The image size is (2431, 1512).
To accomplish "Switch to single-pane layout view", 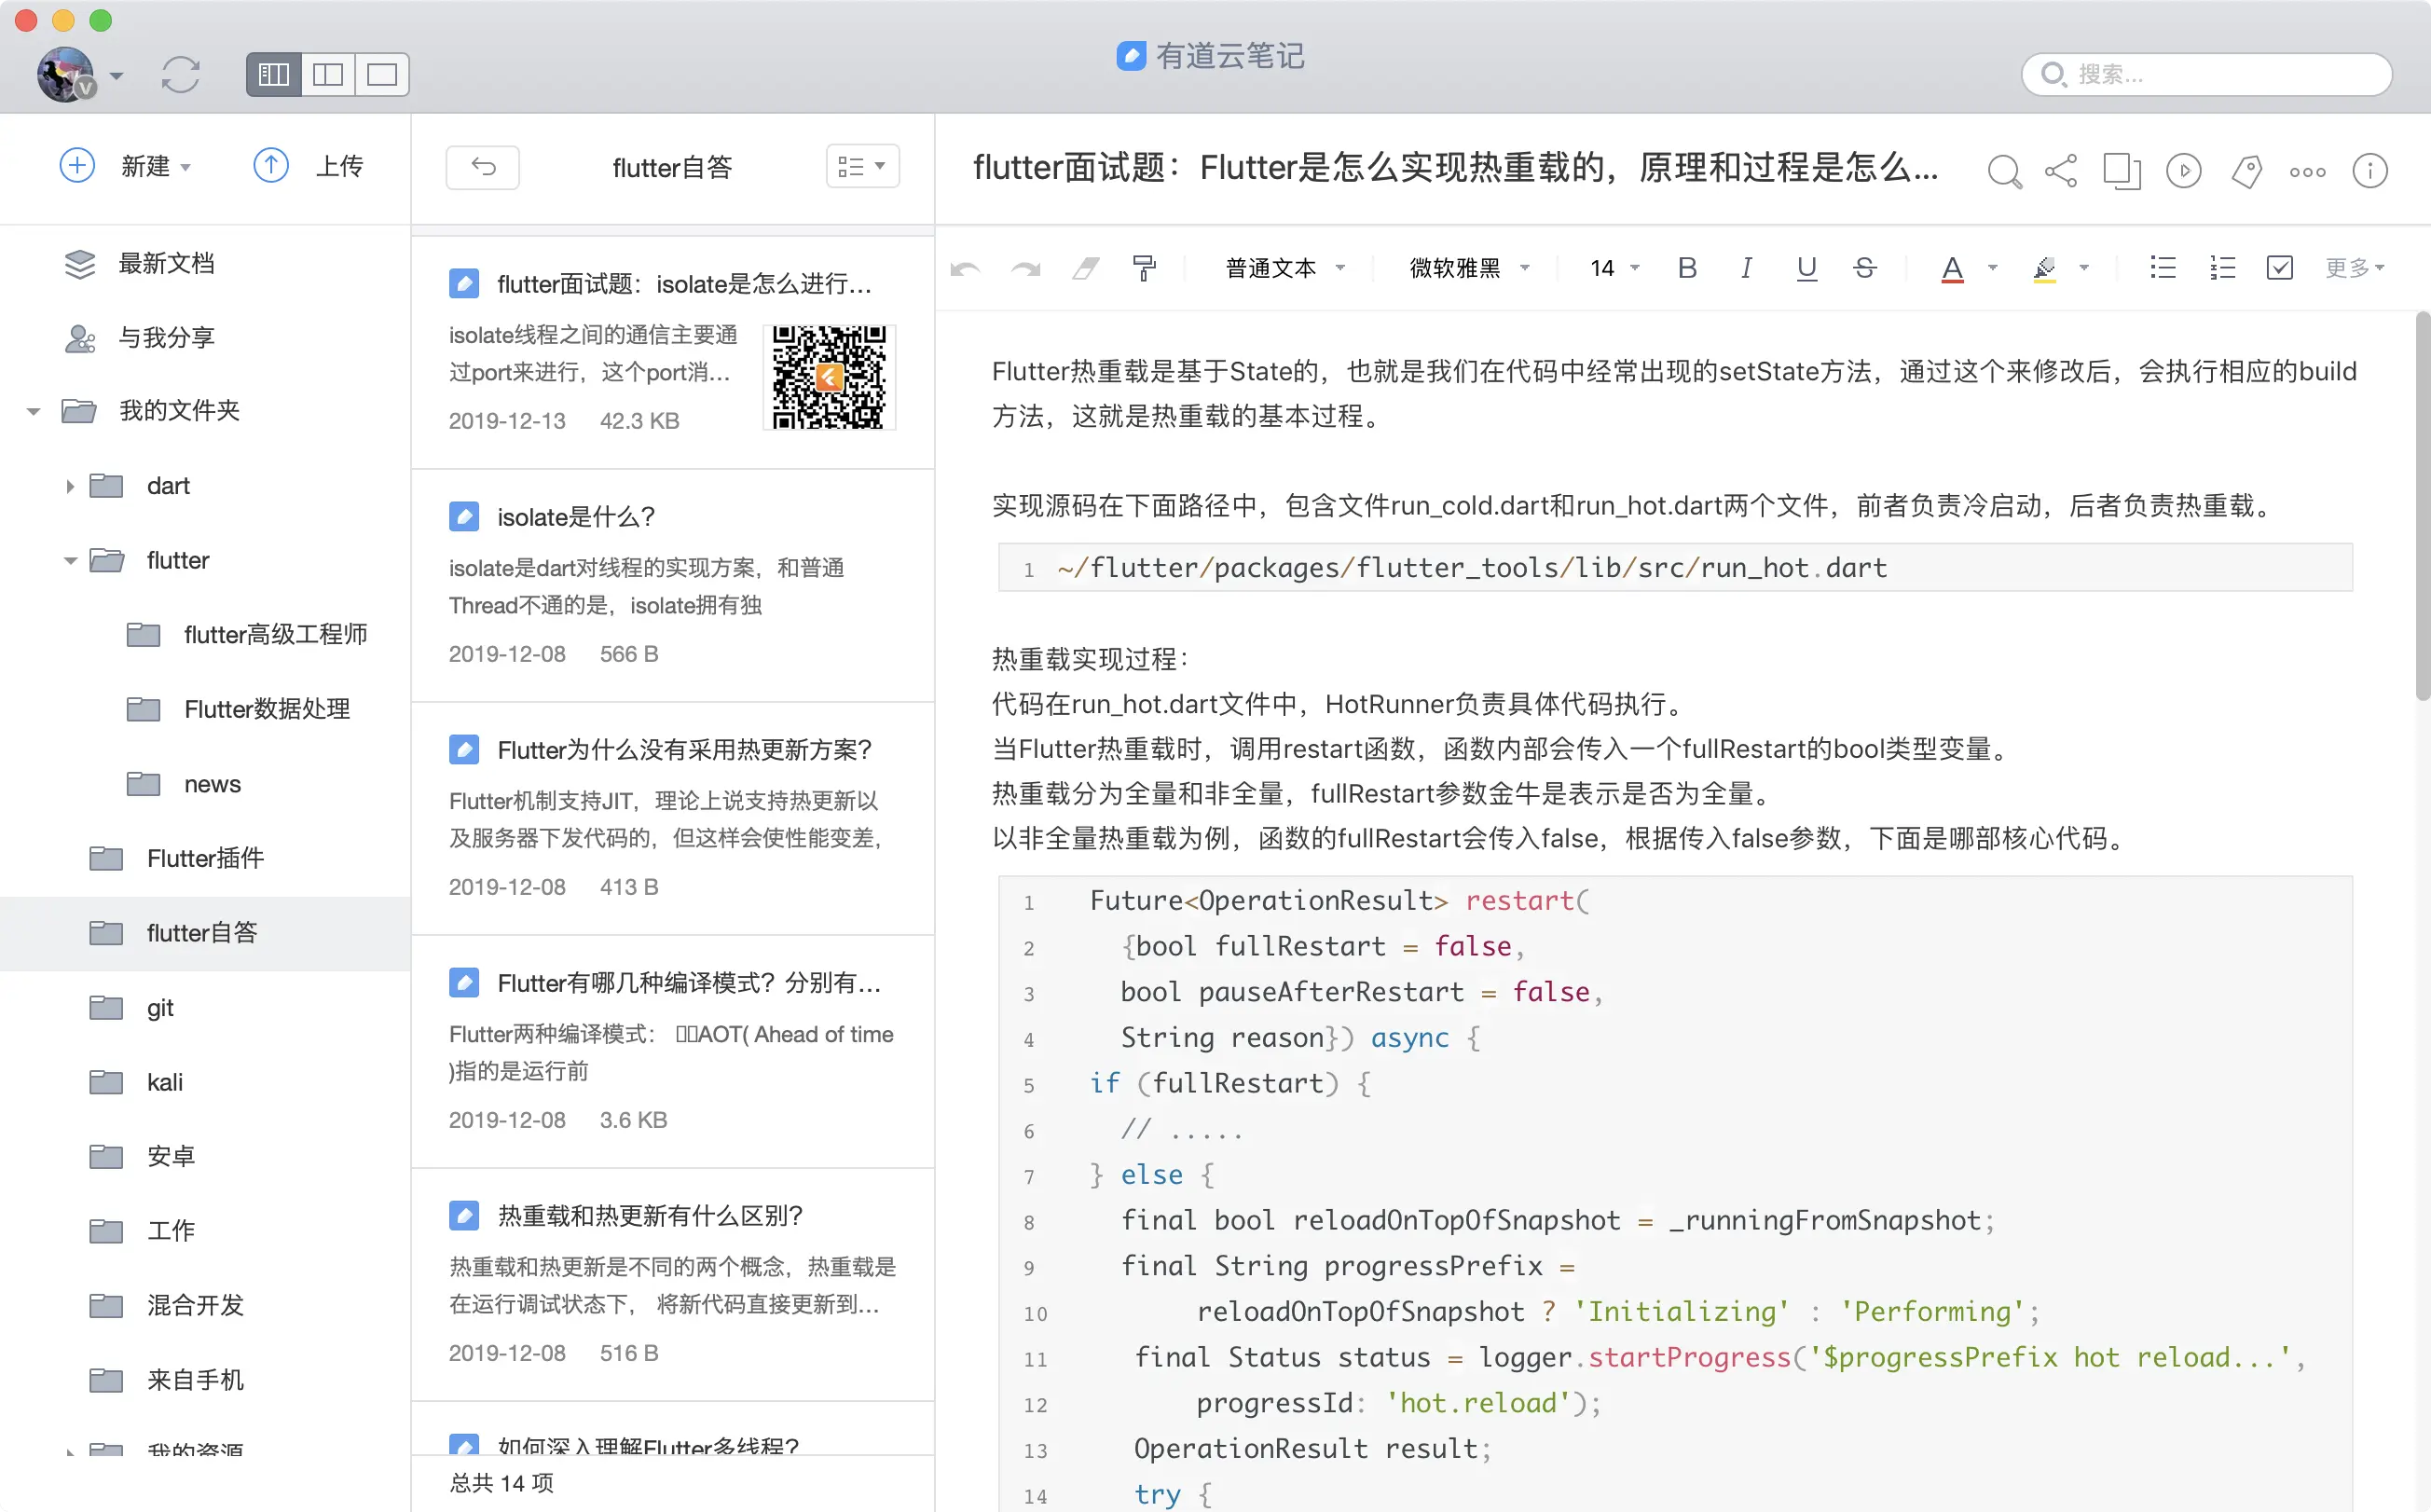I will 382,75.
